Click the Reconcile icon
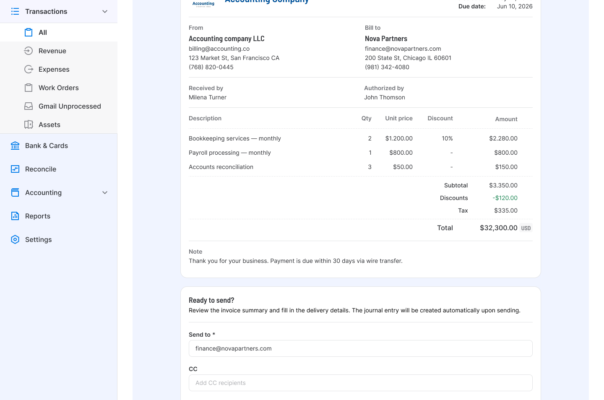Viewport: 604px width, 400px height. coord(15,169)
